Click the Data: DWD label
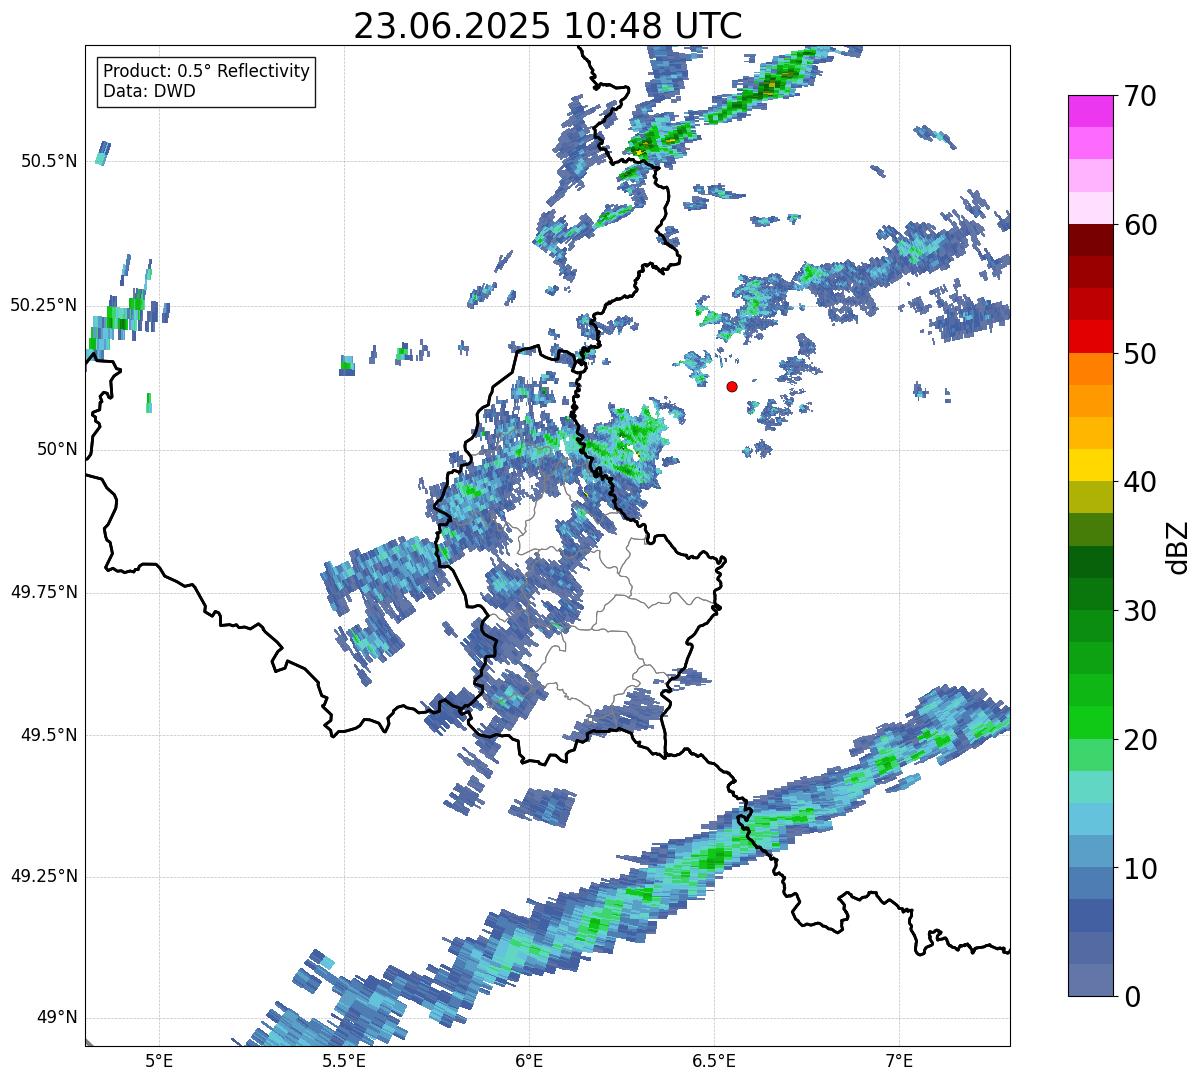 coord(149,91)
